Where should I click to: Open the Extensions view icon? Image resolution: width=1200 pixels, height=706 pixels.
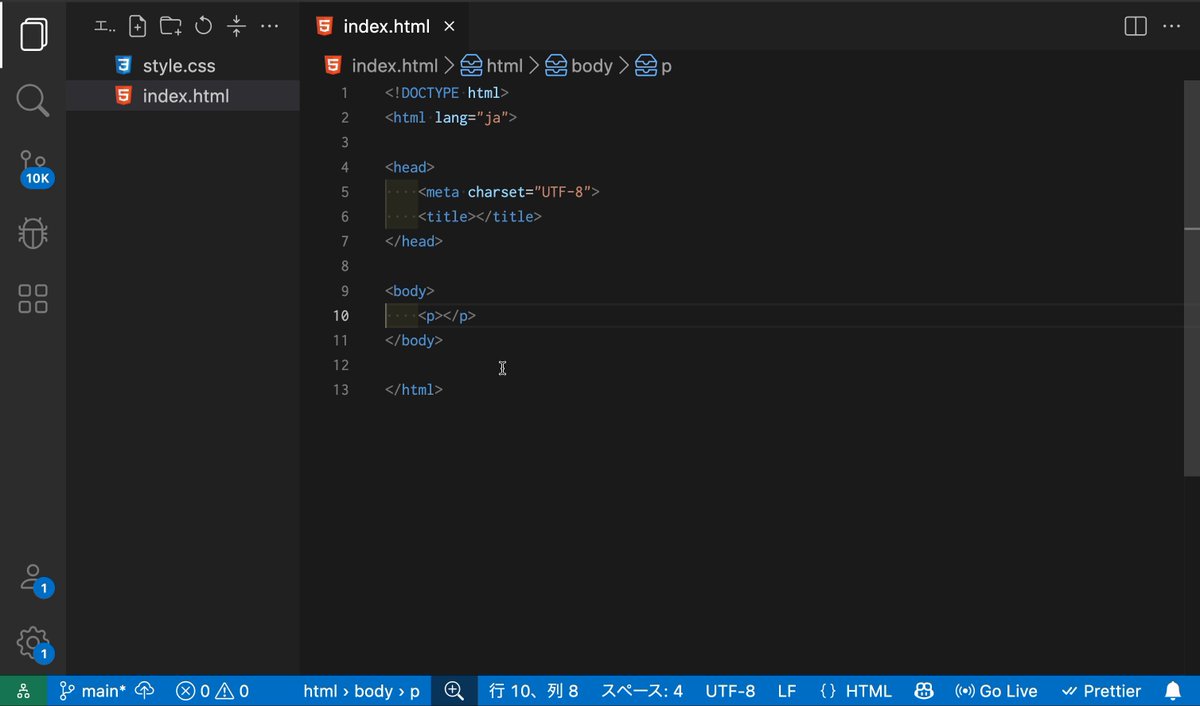[33, 298]
